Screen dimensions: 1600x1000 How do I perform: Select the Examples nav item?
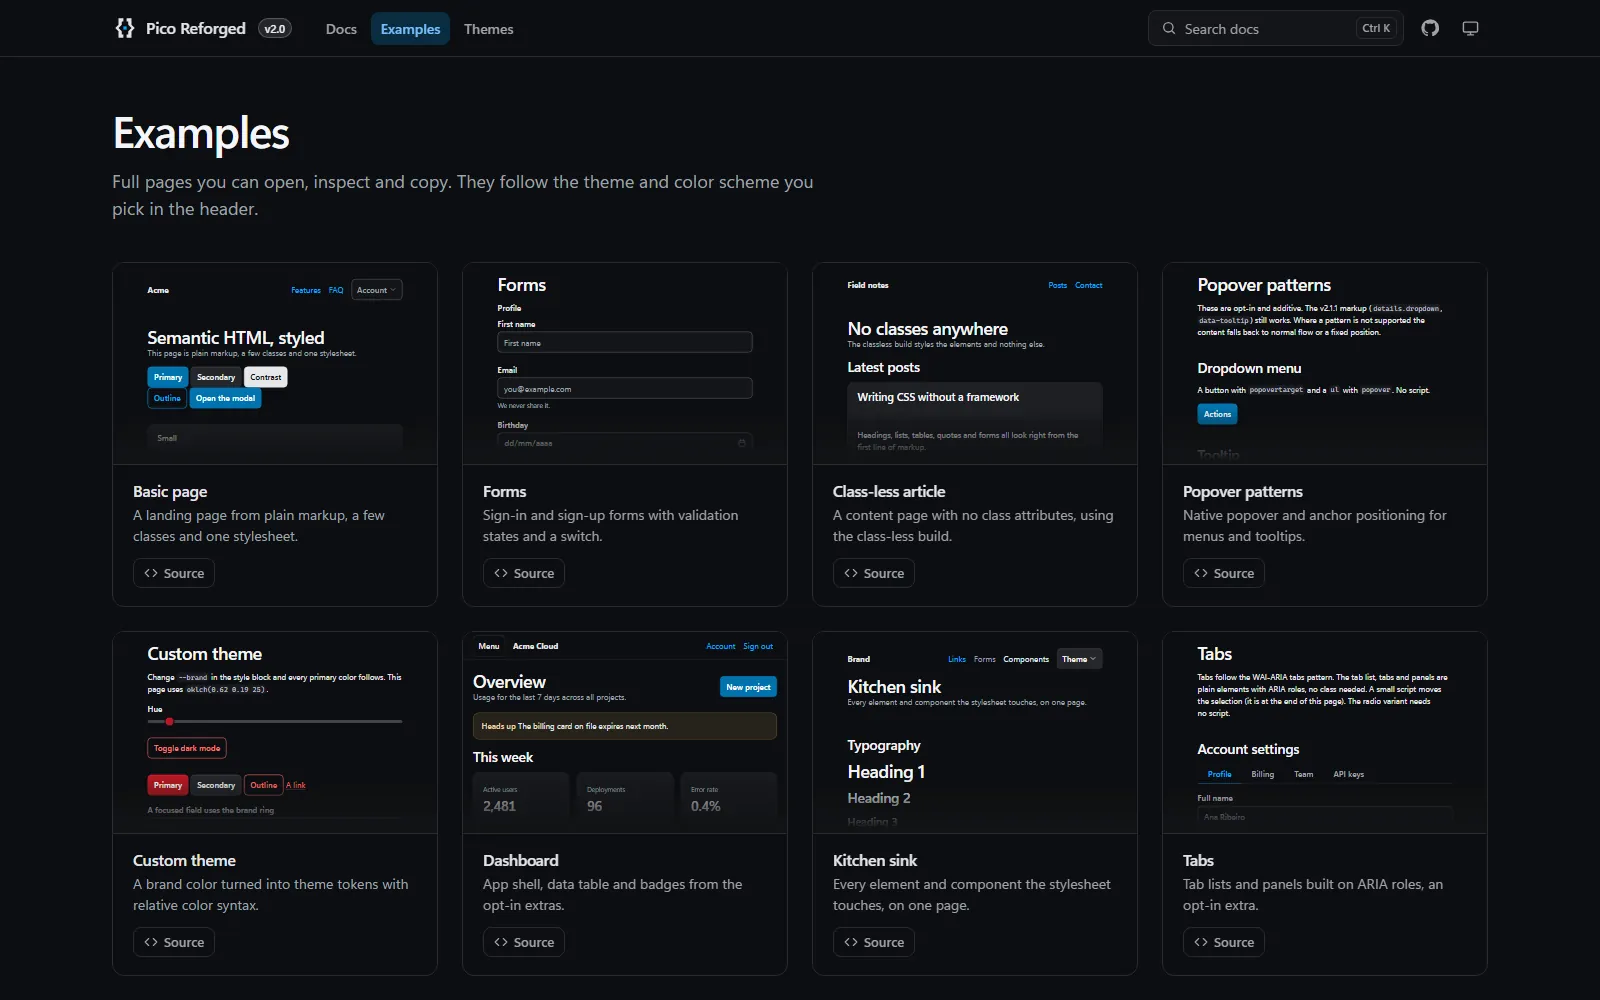(410, 29)
